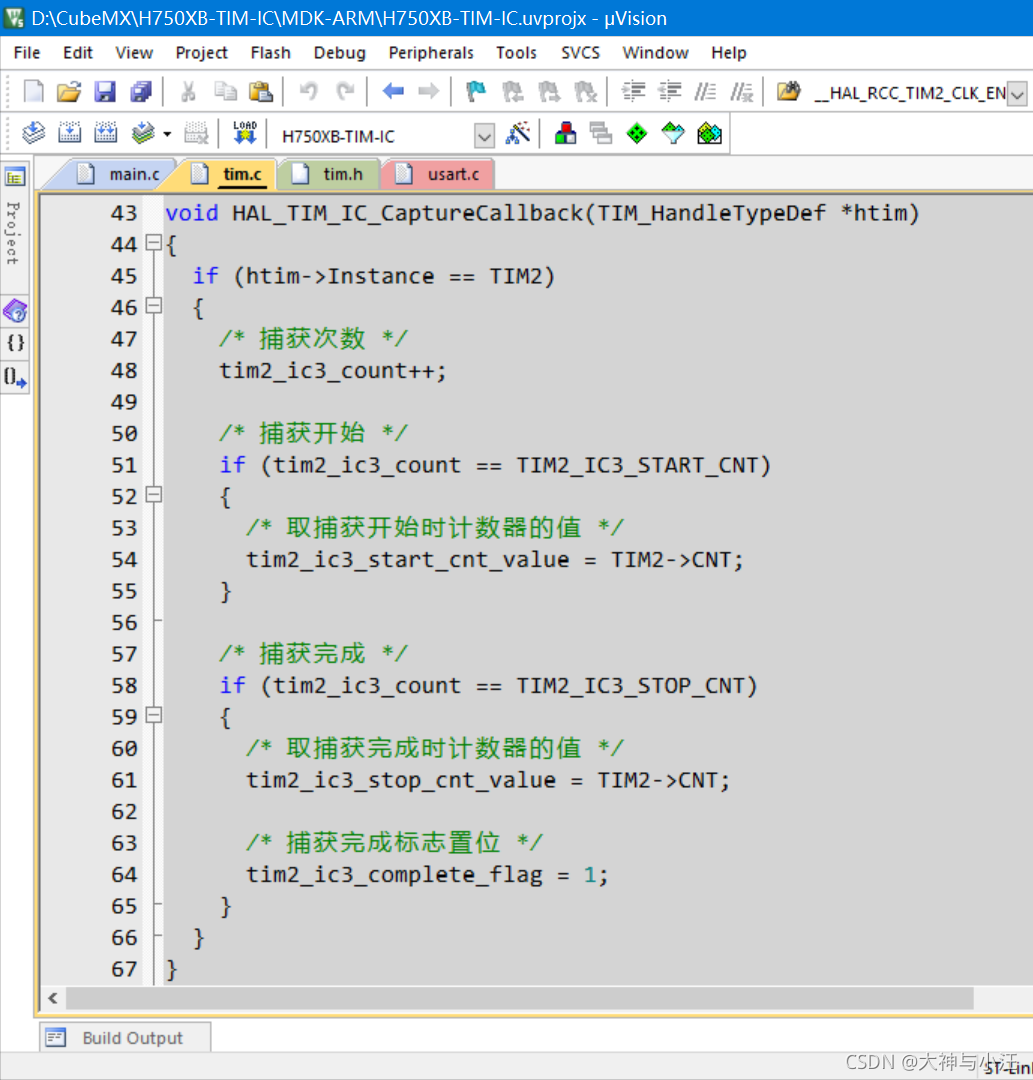The height and width of the screenshot is (1080, 1033).
Task: Open the Edit menu
Action: click(x=78, y=53)
